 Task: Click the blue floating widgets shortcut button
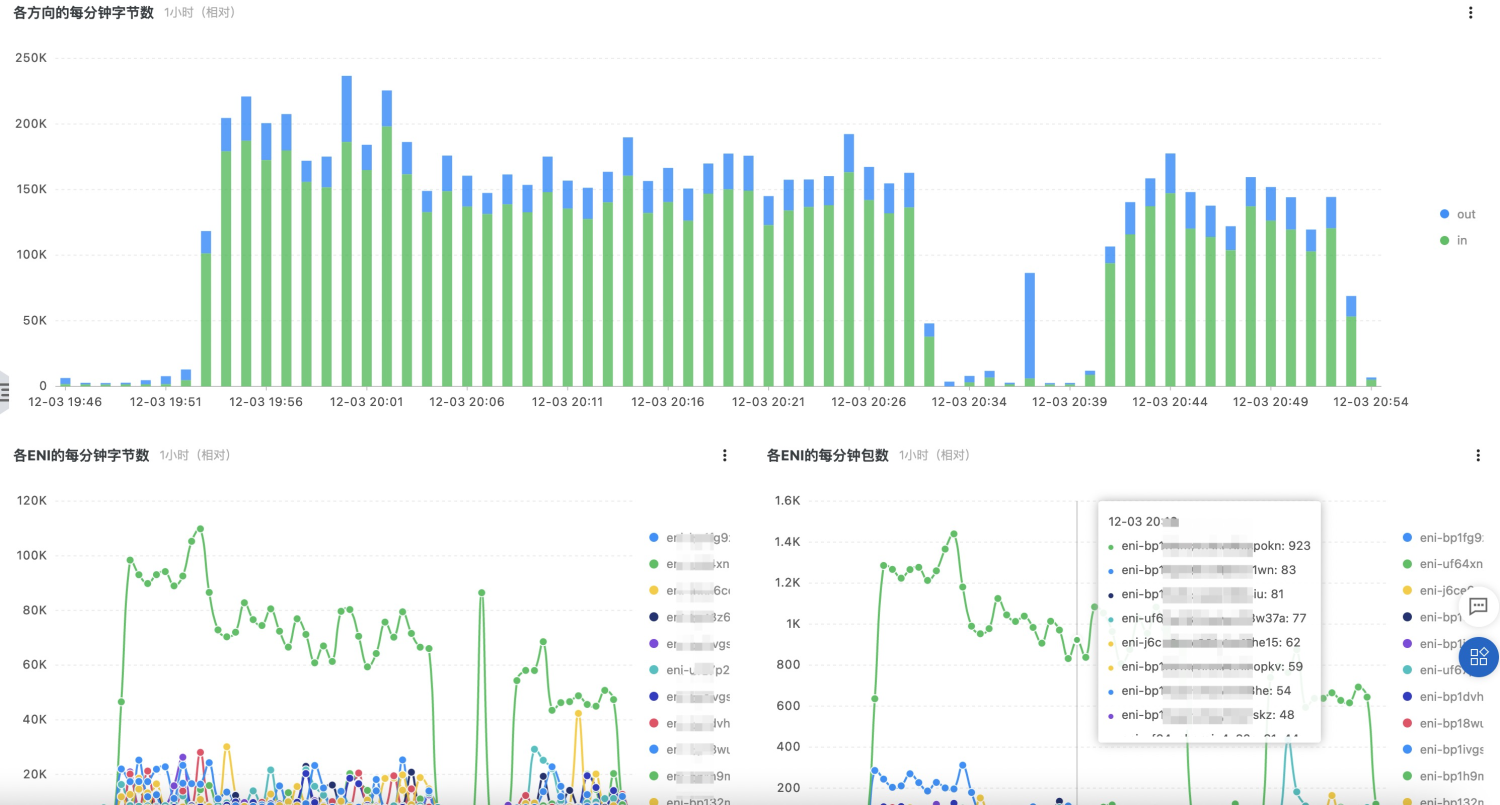click(x=1478, y=655)
